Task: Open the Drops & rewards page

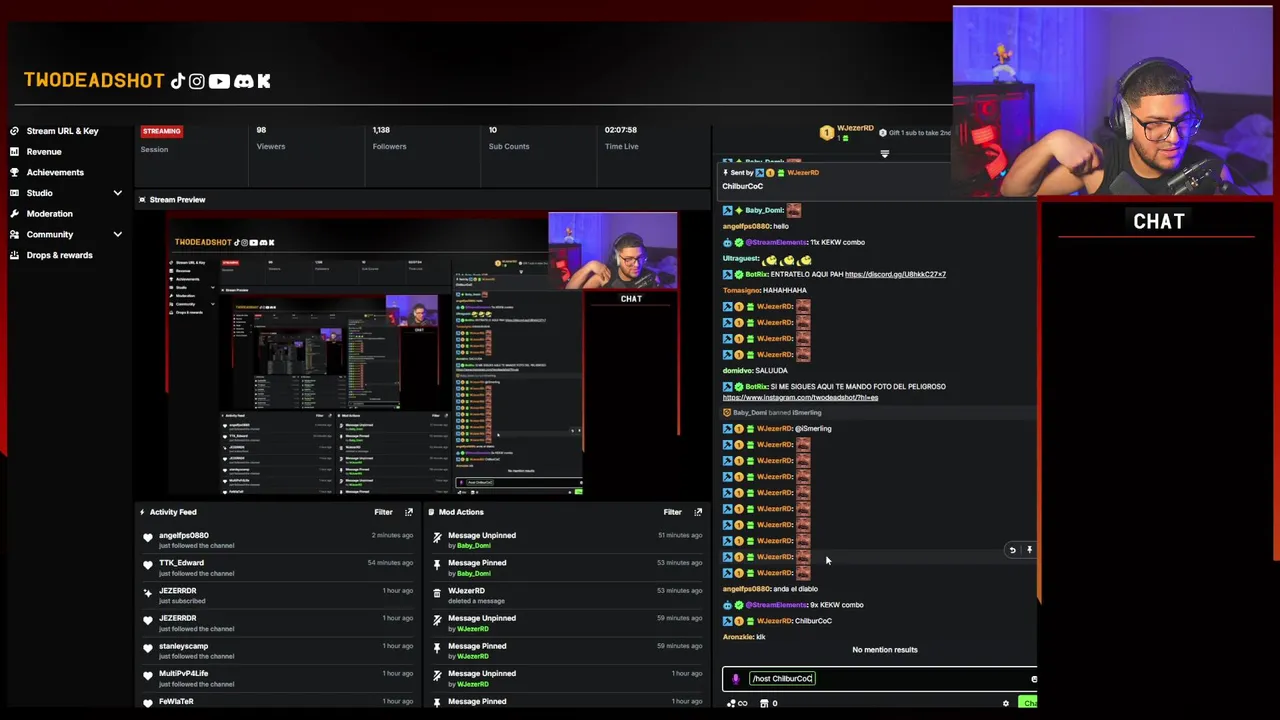Action: click(59, 255)
